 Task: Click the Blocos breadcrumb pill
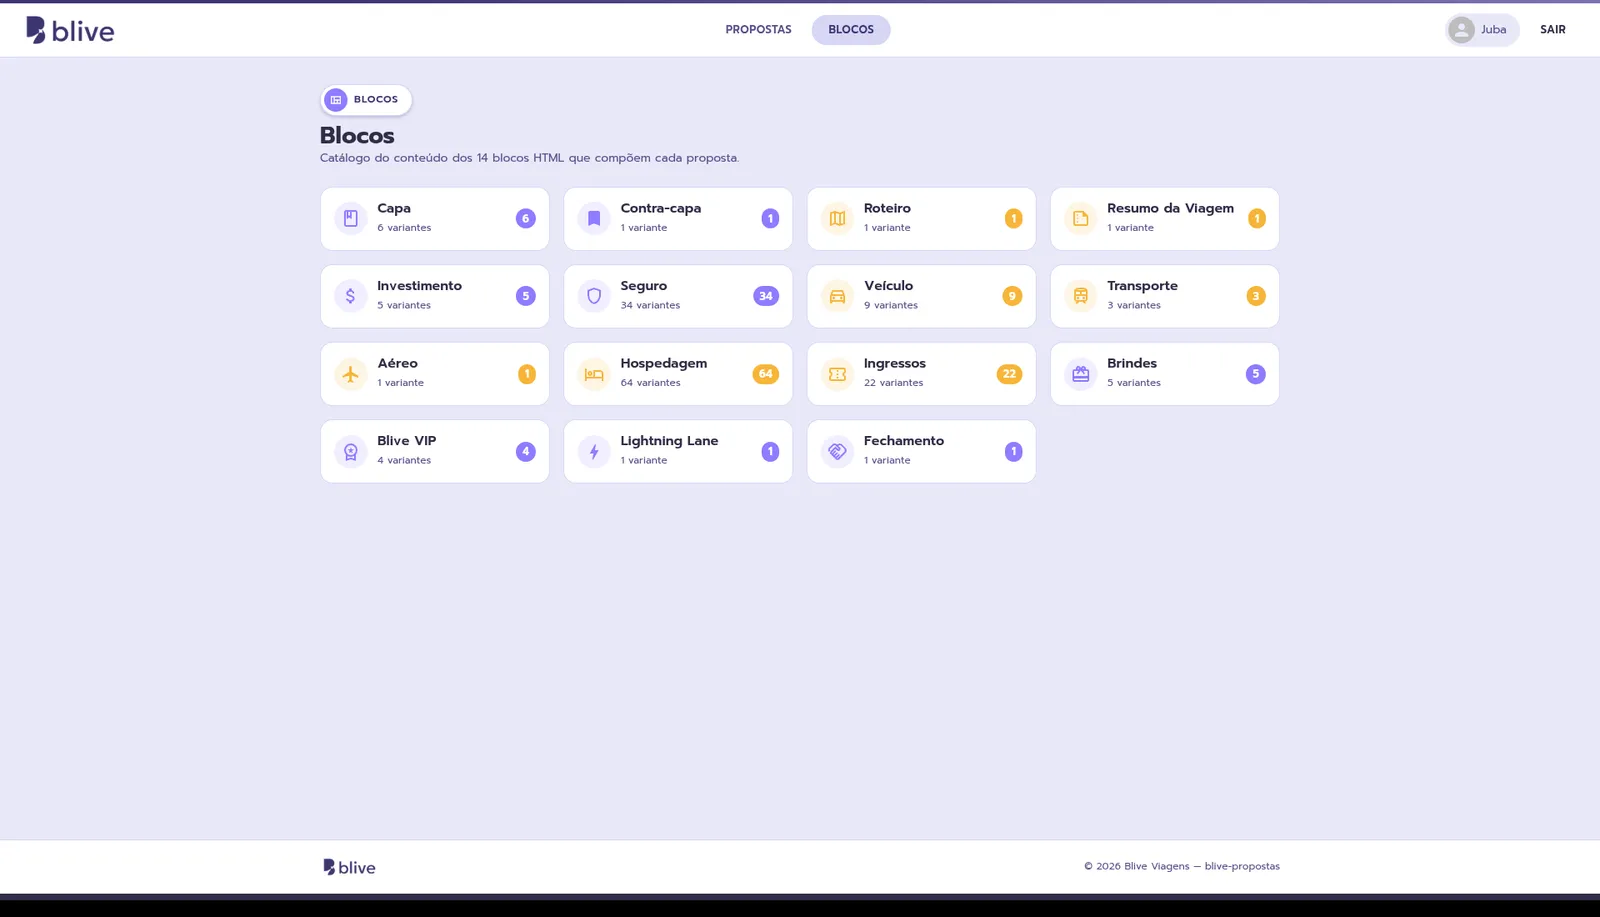coord(366,100)
